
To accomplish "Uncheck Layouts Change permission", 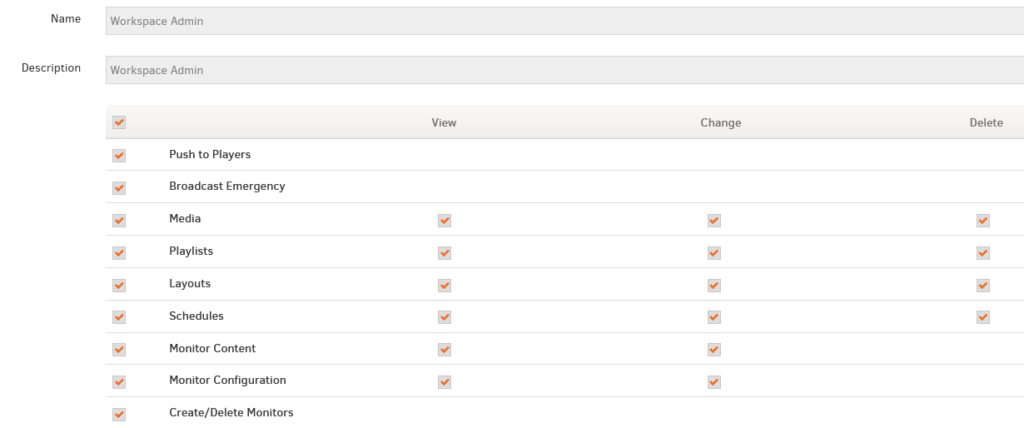I will [714, 285].
